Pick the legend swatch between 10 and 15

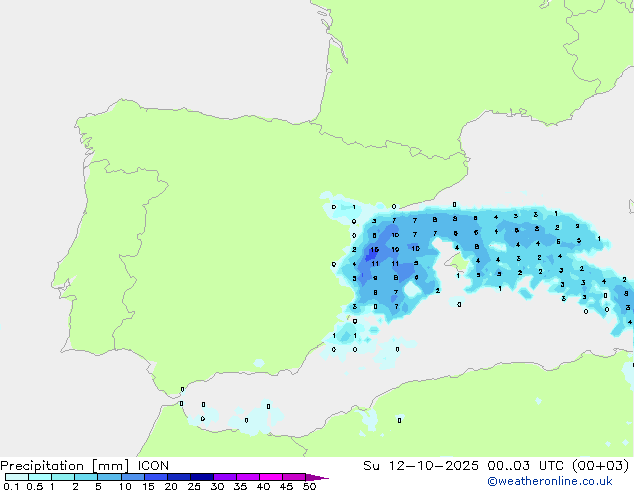pyautogui.click(x=135, y=477)
